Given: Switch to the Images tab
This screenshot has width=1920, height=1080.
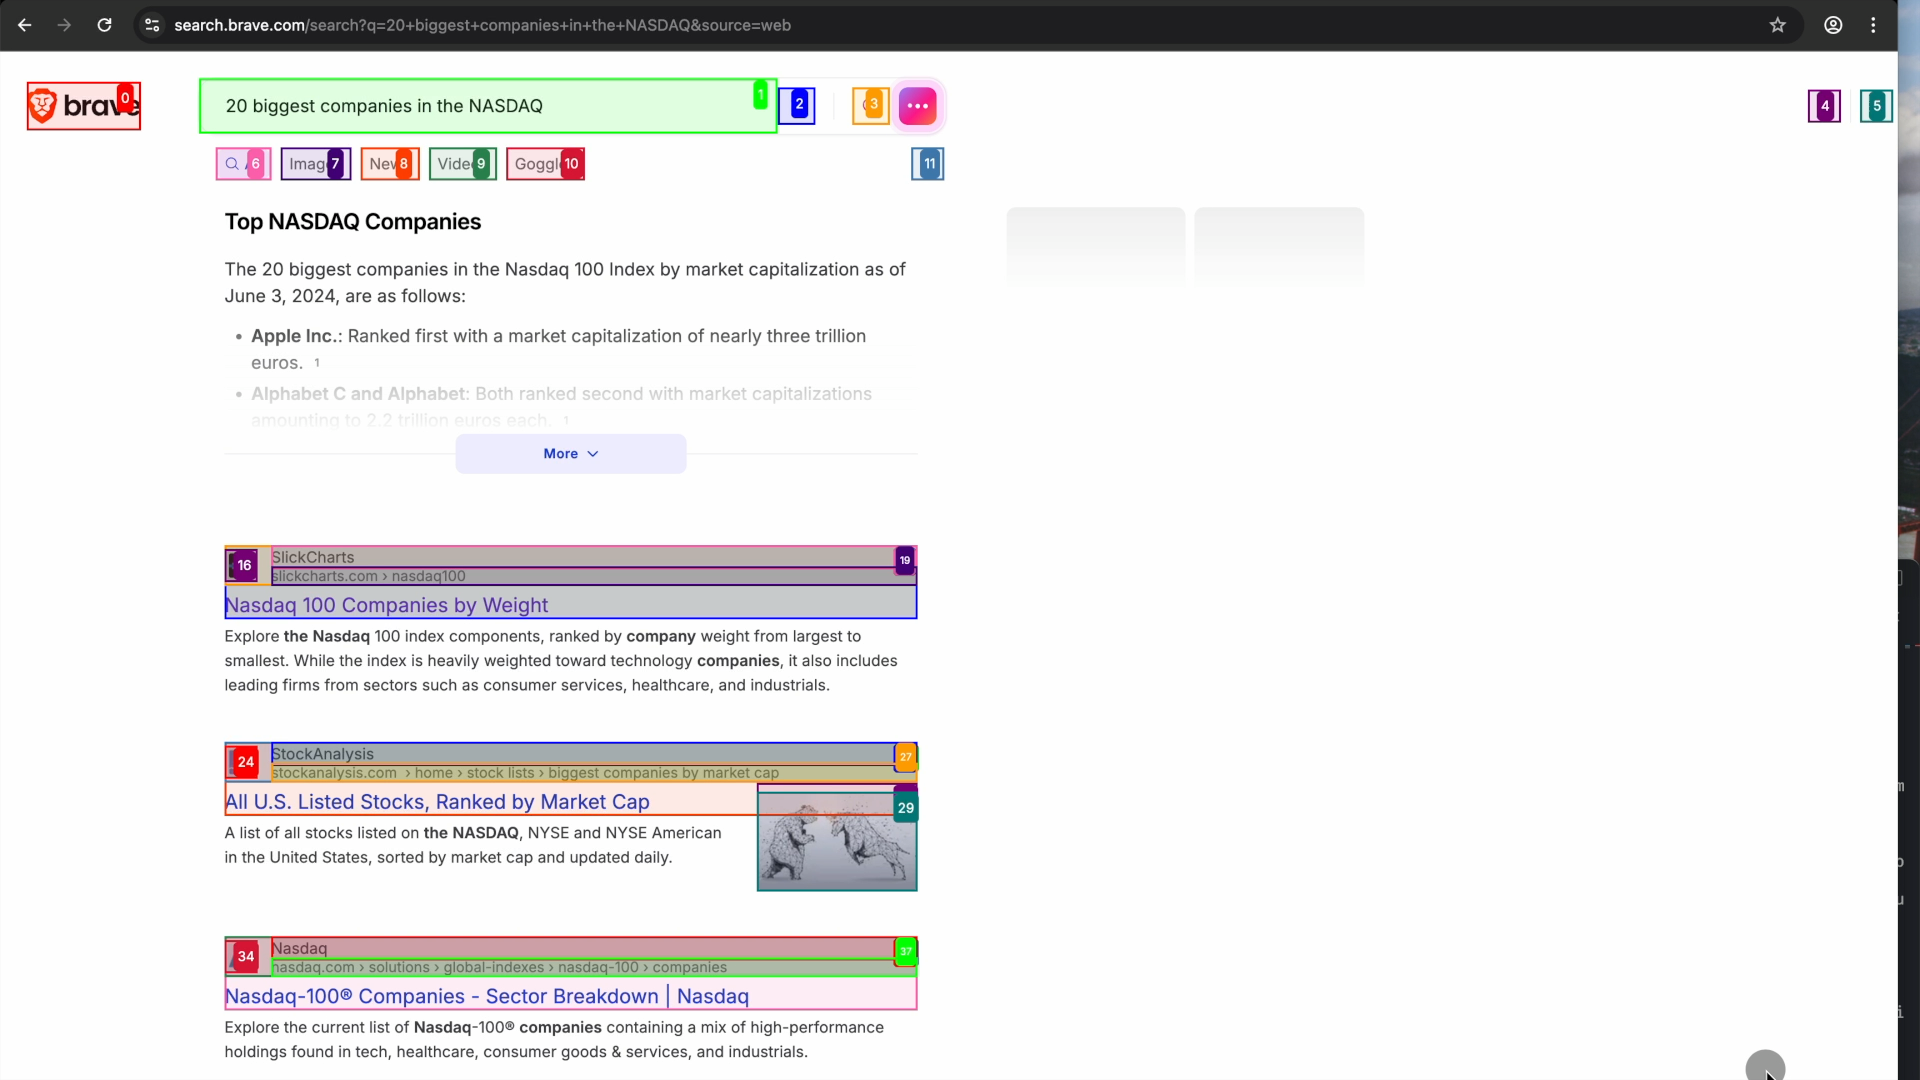Looking at the screenshot, I should click(315, 164).
